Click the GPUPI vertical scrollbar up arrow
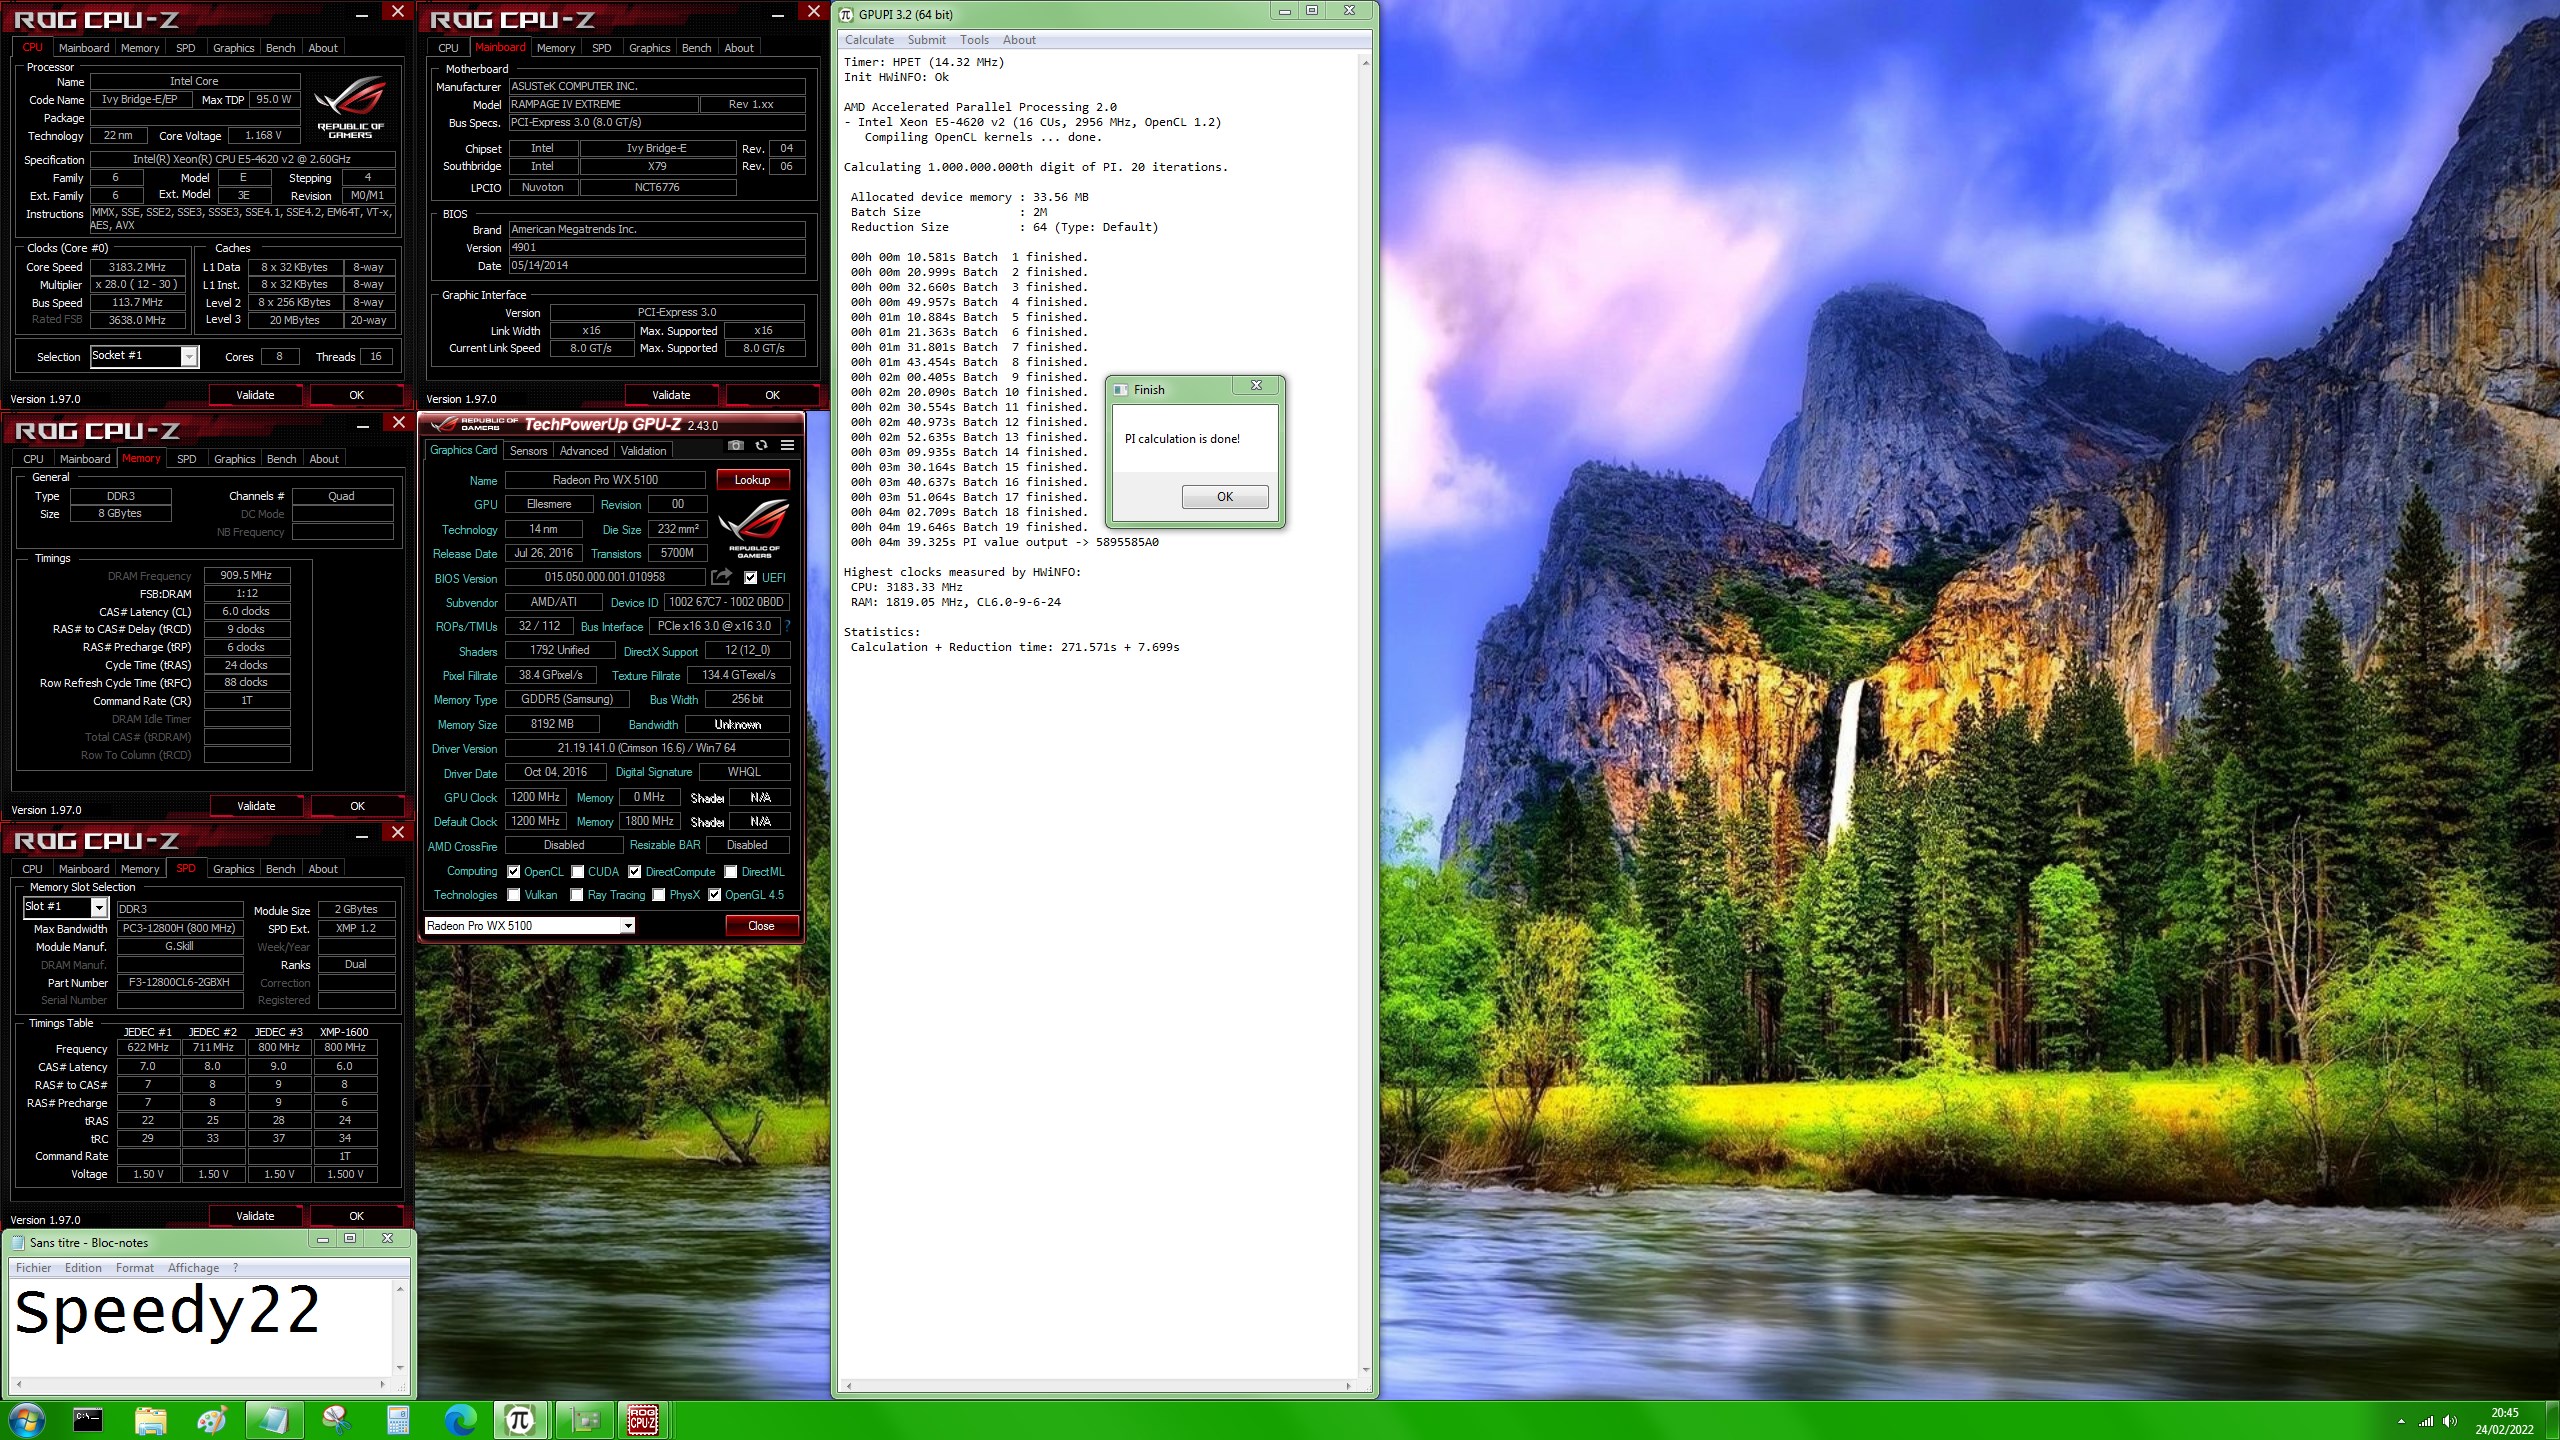The height and width of the screenshot is (1440, 2560). pos(1365,63)
